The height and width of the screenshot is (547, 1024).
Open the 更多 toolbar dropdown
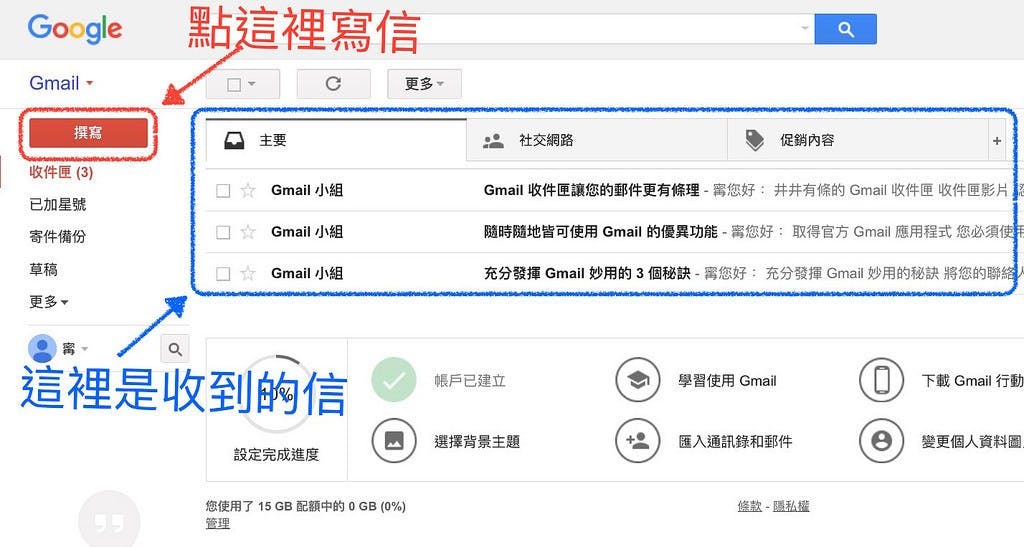pos(424,84)
